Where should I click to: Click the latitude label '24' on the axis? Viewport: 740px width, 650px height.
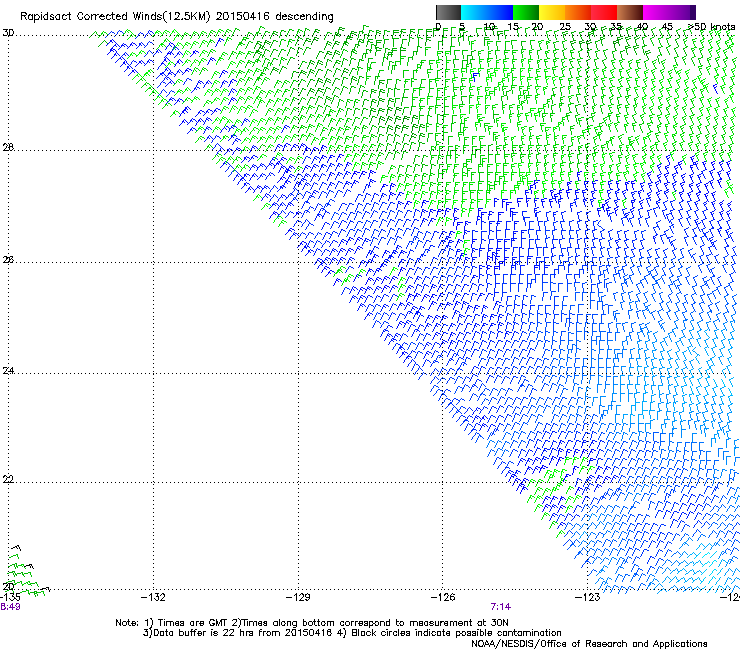click(x=8, y=371)
